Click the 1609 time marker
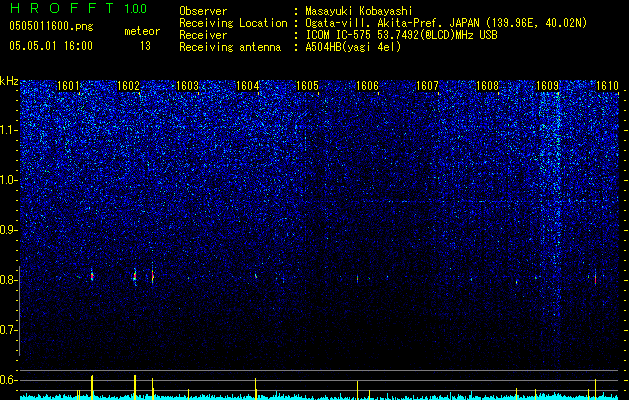 547,86
